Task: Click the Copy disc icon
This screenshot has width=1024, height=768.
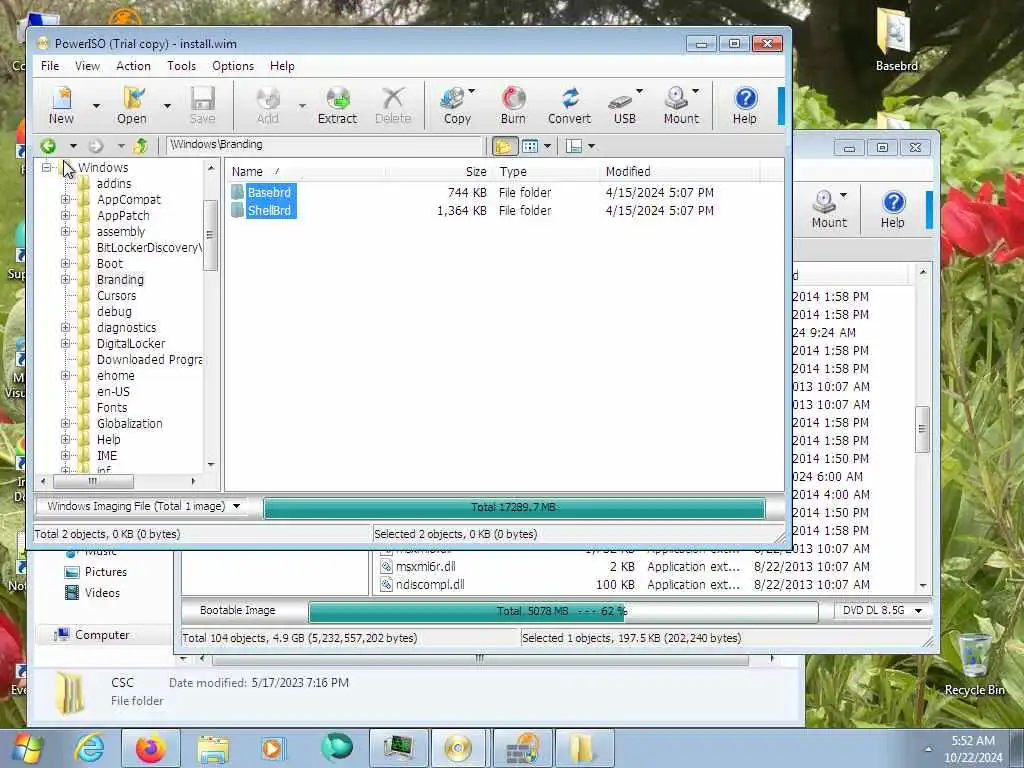Action: click(457, 104)
